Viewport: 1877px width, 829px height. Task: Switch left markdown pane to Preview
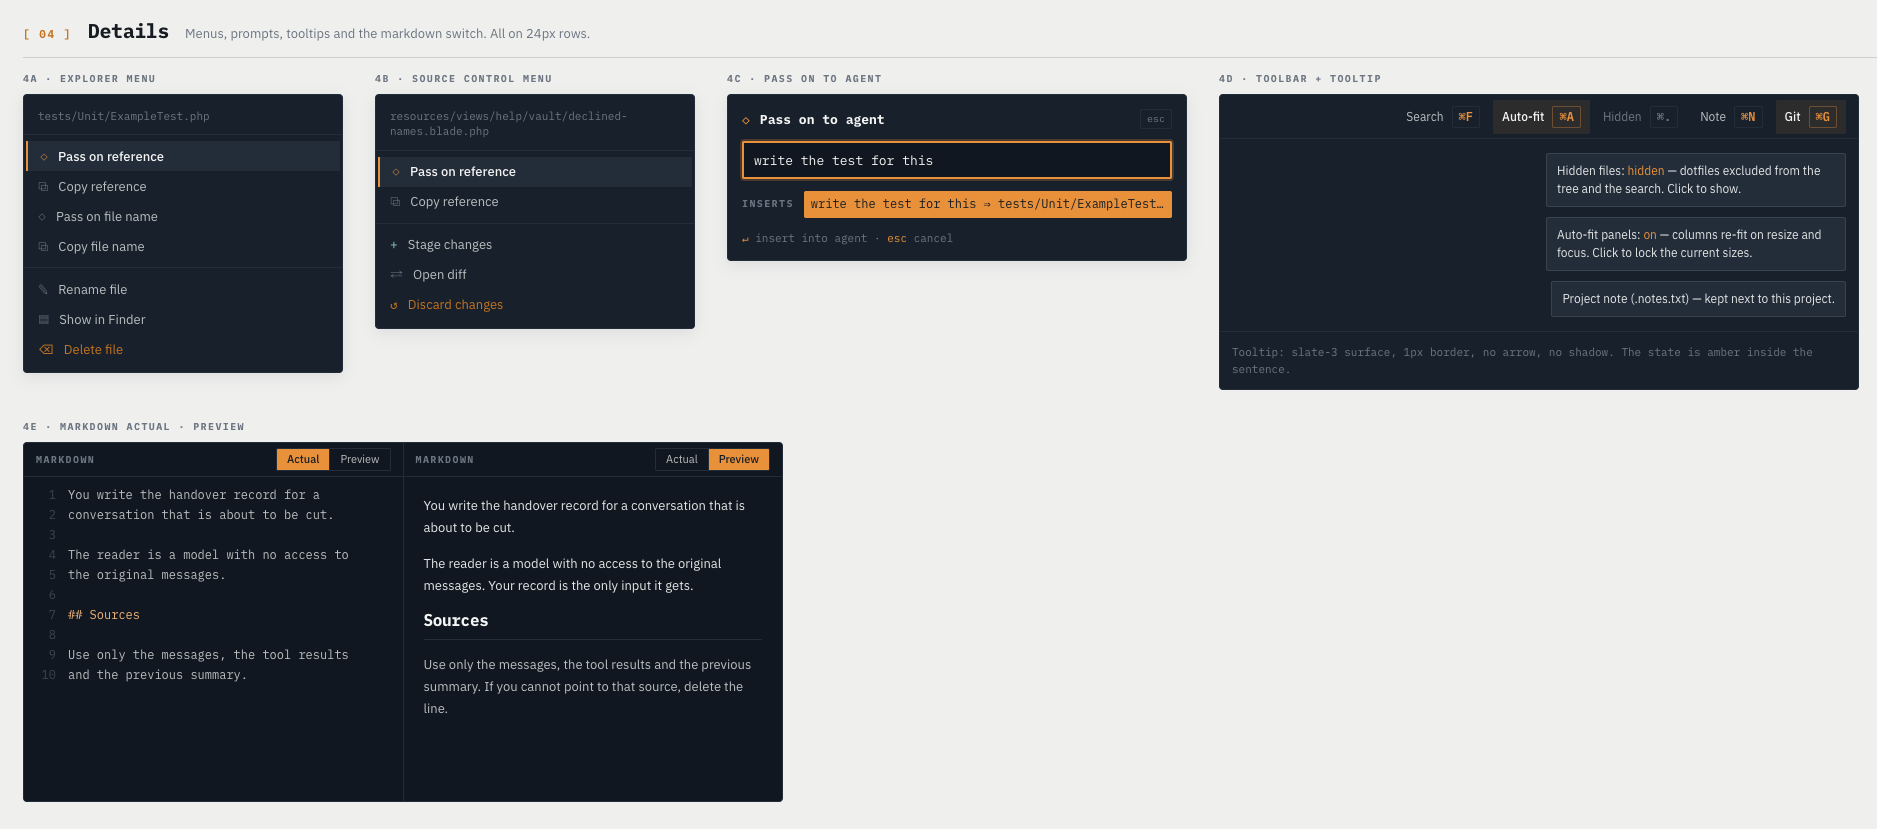(360, 460)
